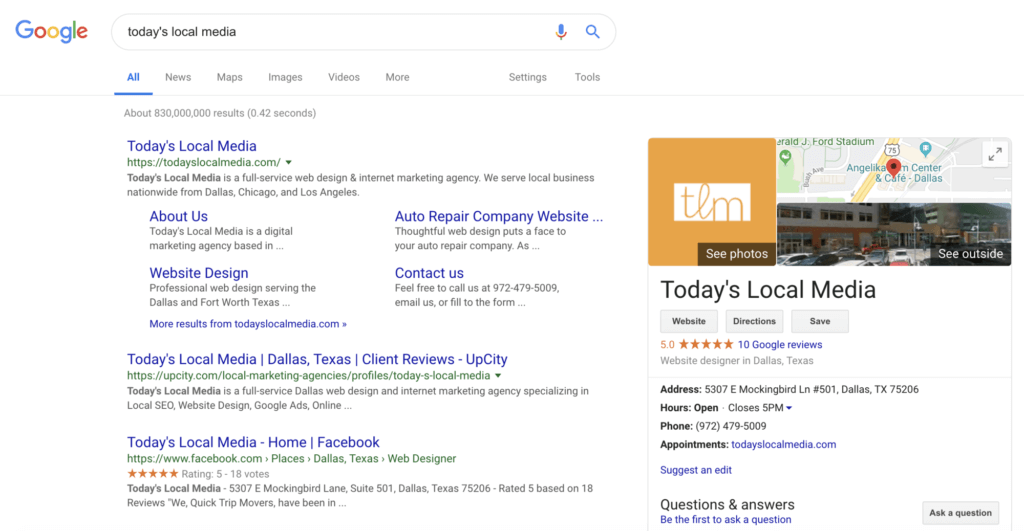Click the Facebook result star rating

(152, 474)
